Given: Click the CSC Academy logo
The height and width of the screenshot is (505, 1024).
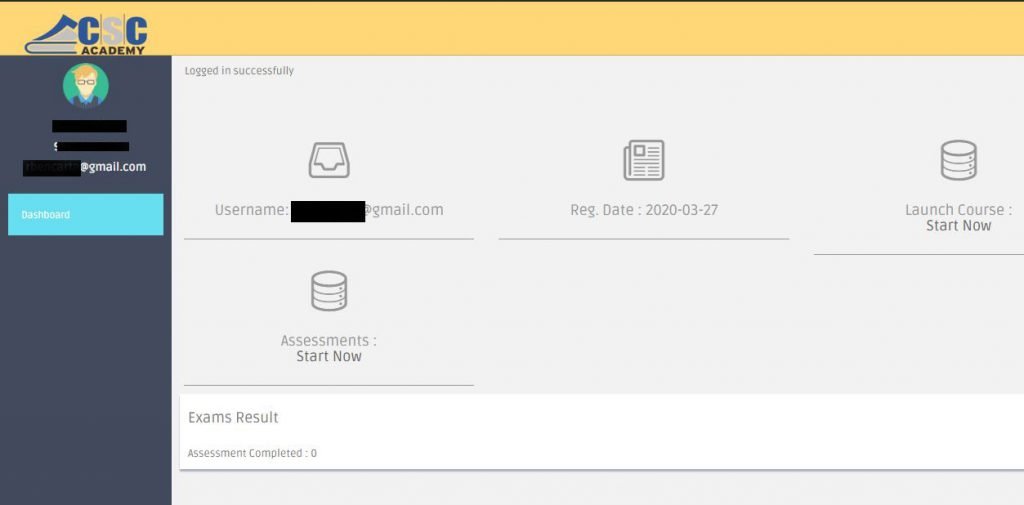Looking at the screenshot, I should point(87,33).
